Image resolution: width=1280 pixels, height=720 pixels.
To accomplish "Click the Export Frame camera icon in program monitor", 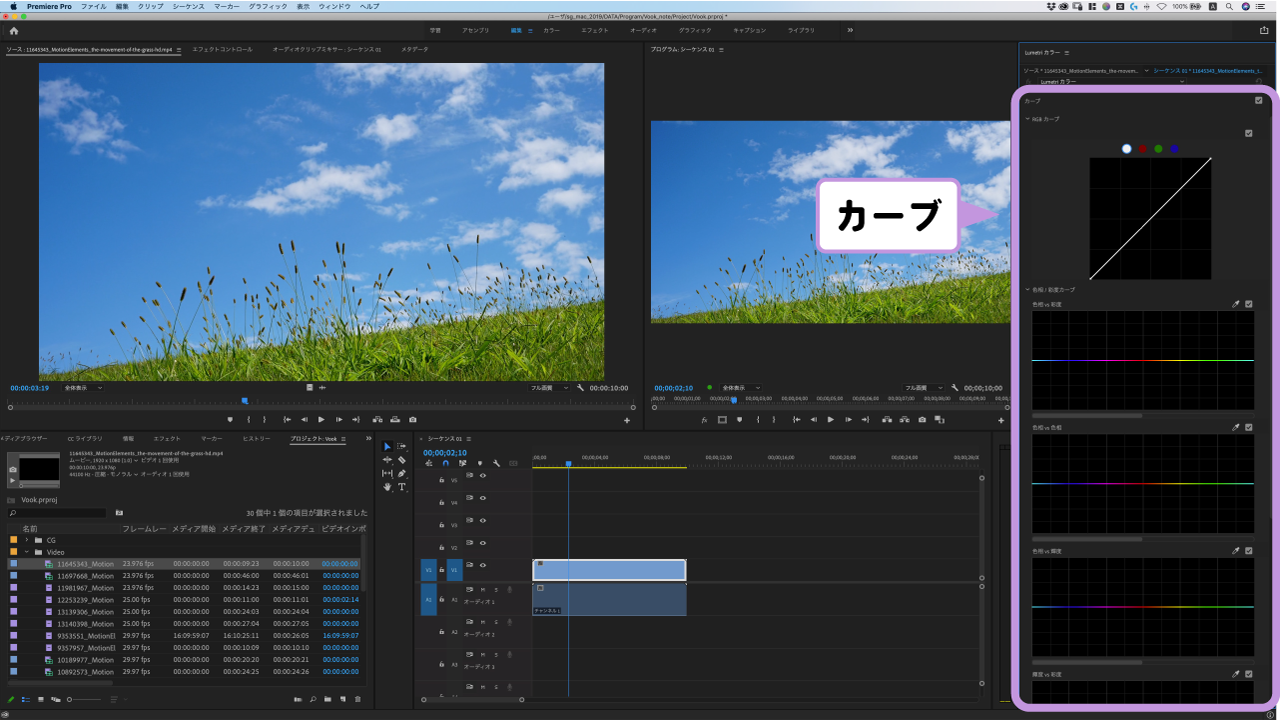I will tap(921, 420).
